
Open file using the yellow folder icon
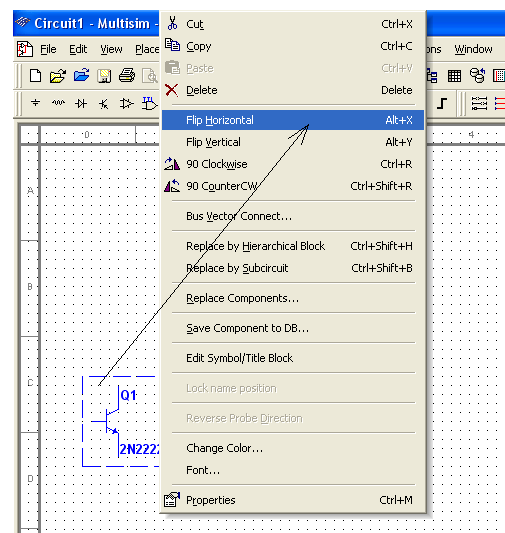[58, 75]
